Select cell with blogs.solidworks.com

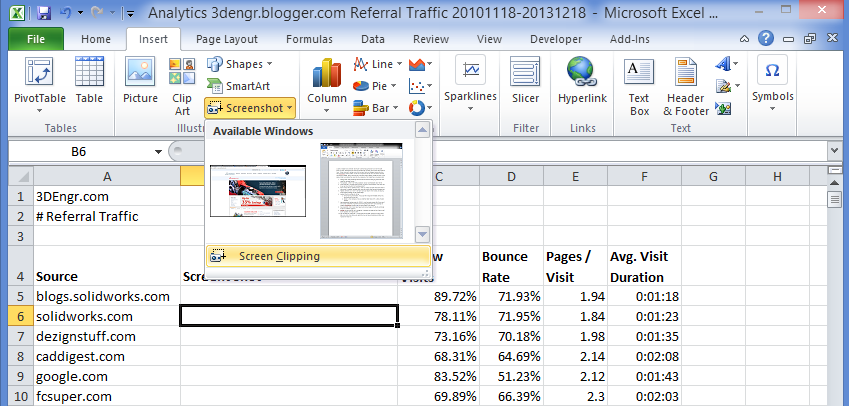click(107, 296)
